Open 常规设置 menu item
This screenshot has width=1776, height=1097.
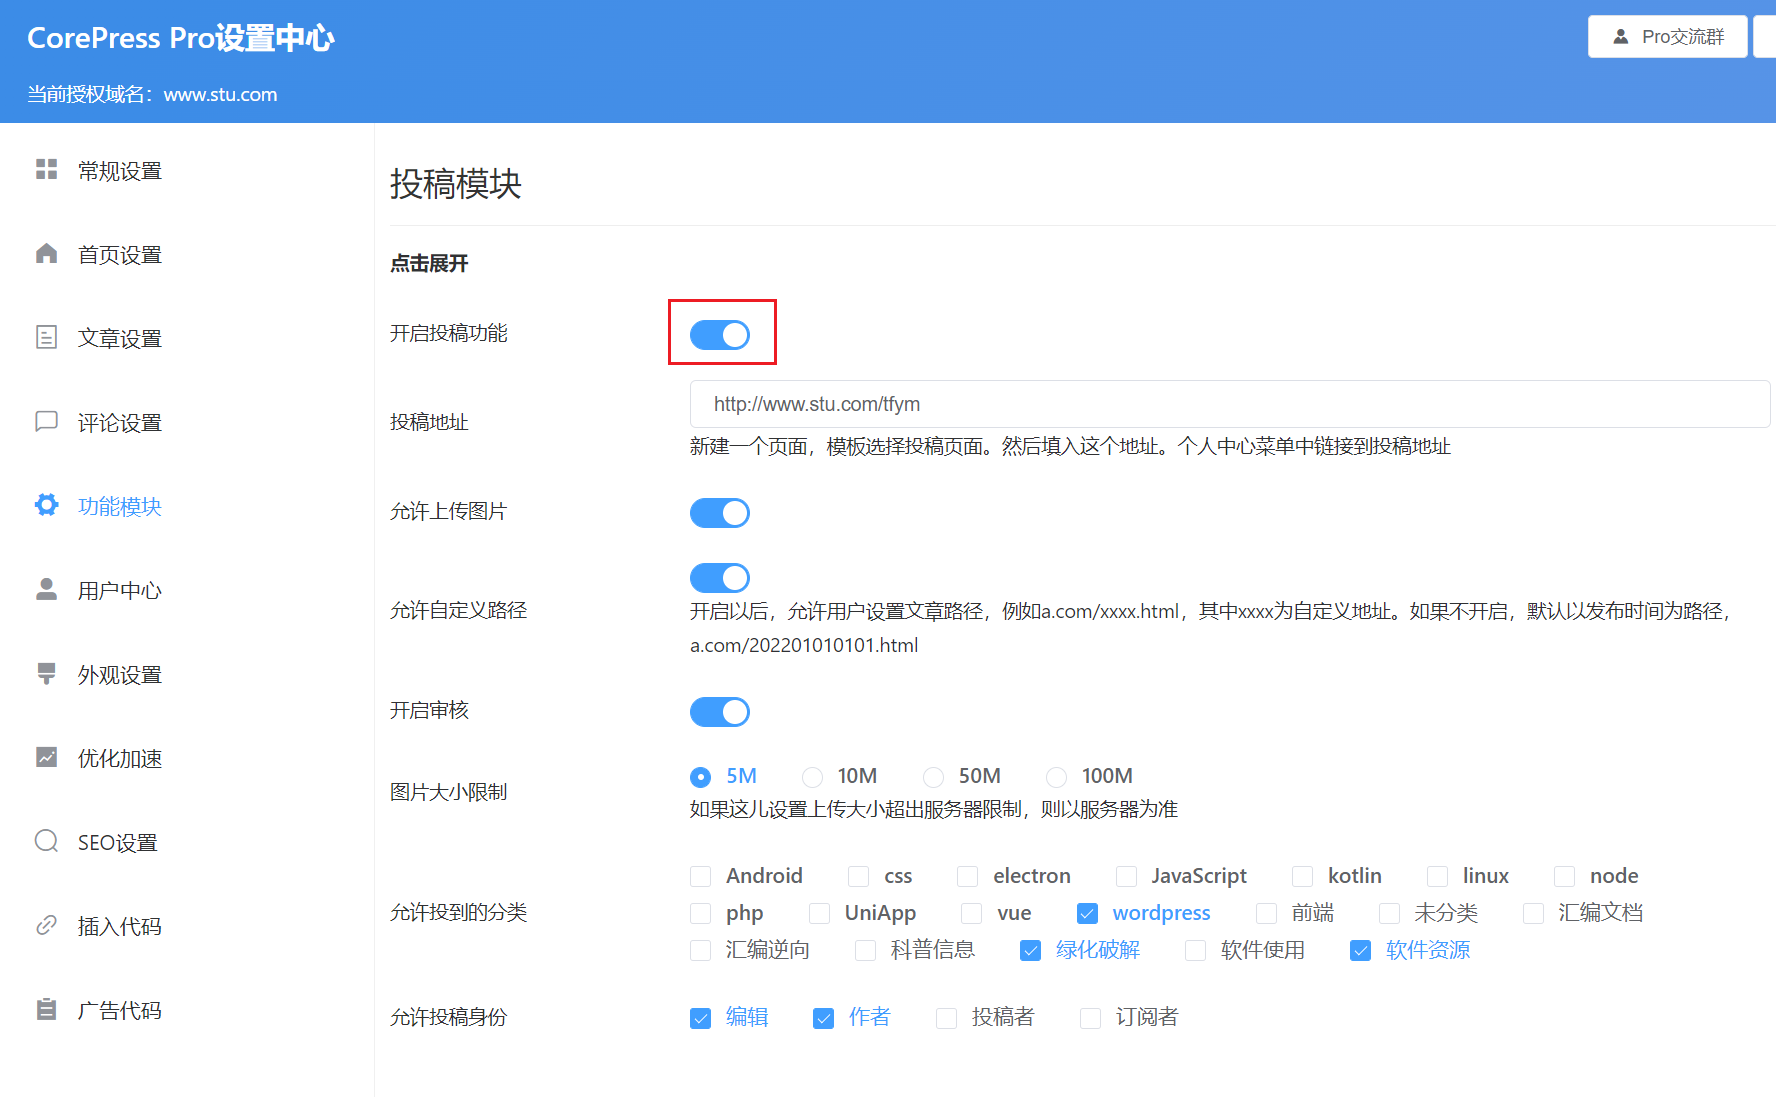pos(120,171)
